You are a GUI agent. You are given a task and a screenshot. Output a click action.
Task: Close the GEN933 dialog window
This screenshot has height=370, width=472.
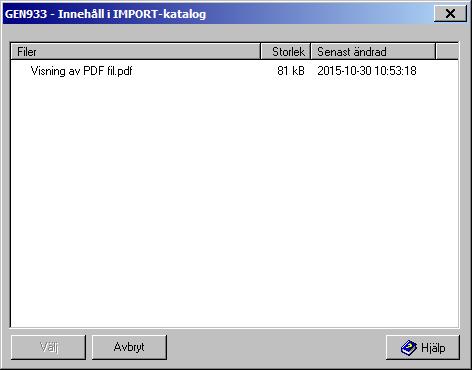[x=450, y=14]
